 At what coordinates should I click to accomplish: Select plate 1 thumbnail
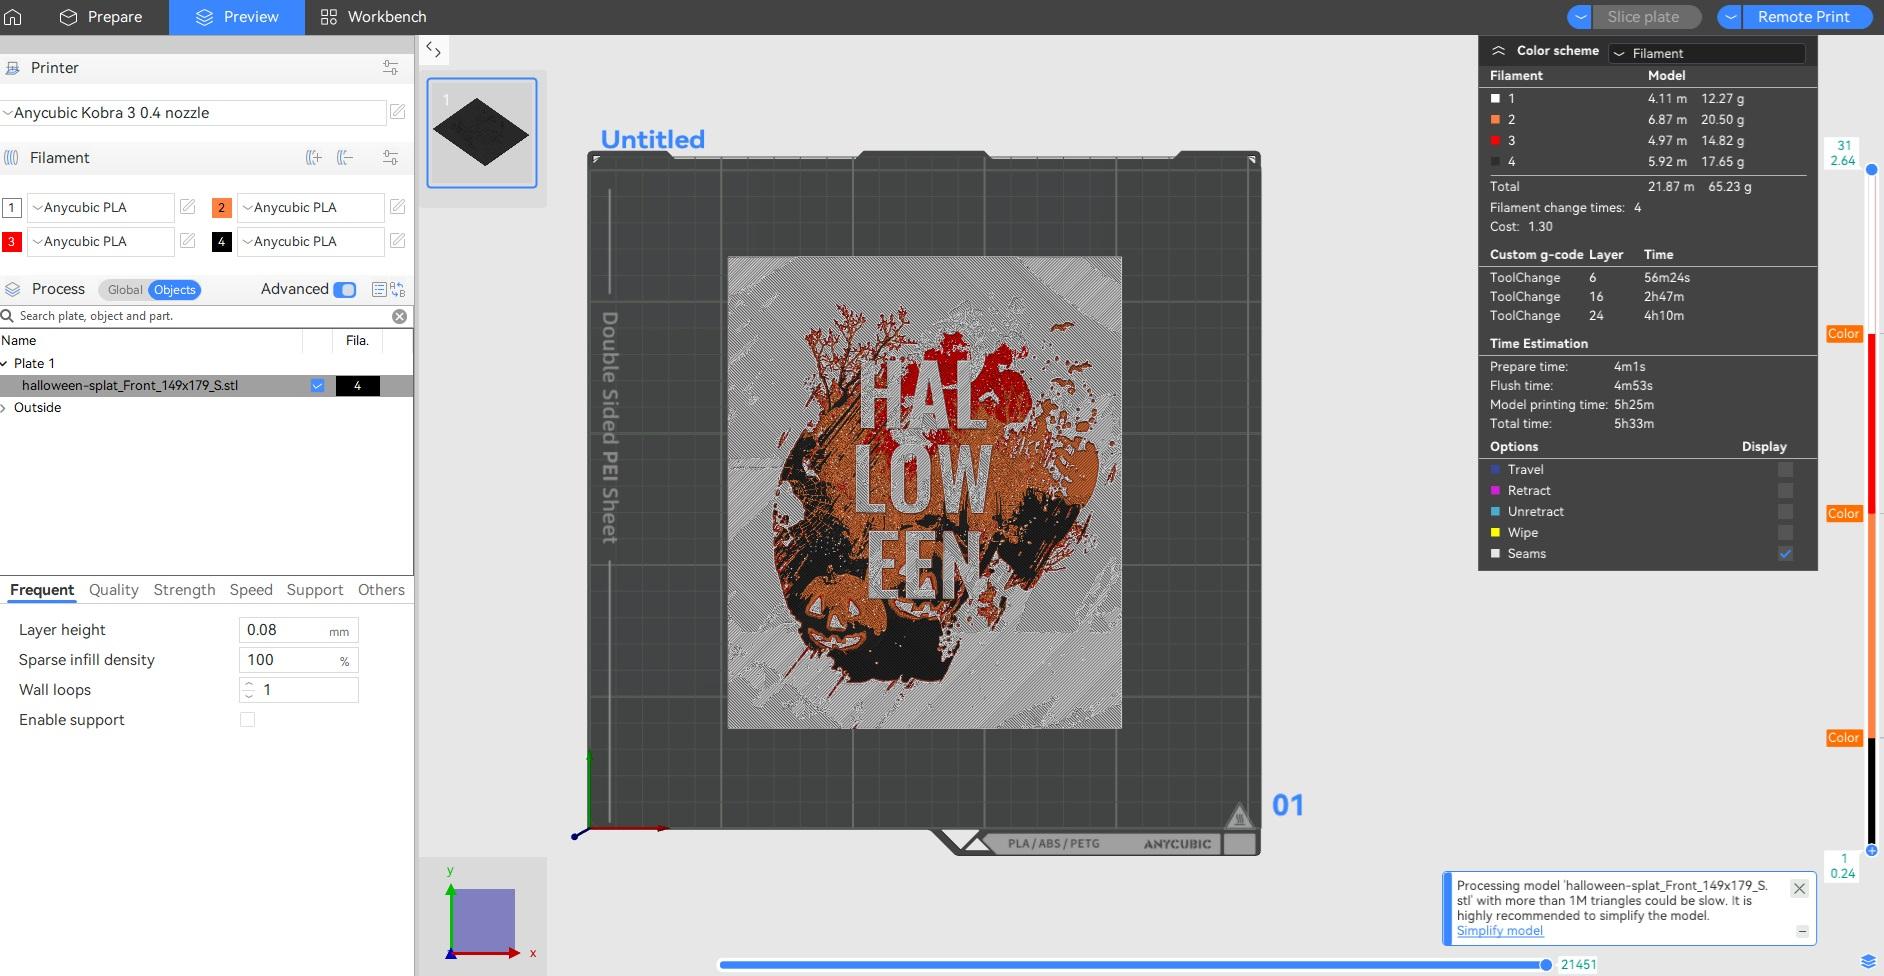482,133
